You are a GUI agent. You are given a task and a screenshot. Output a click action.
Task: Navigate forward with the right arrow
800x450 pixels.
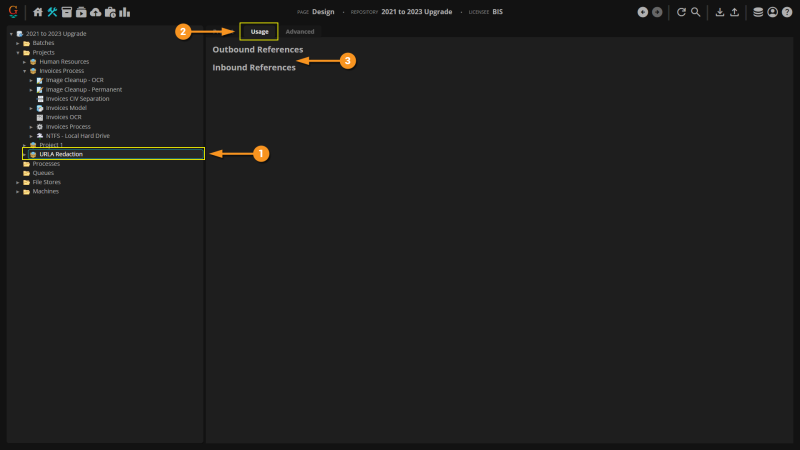[657, 12]
